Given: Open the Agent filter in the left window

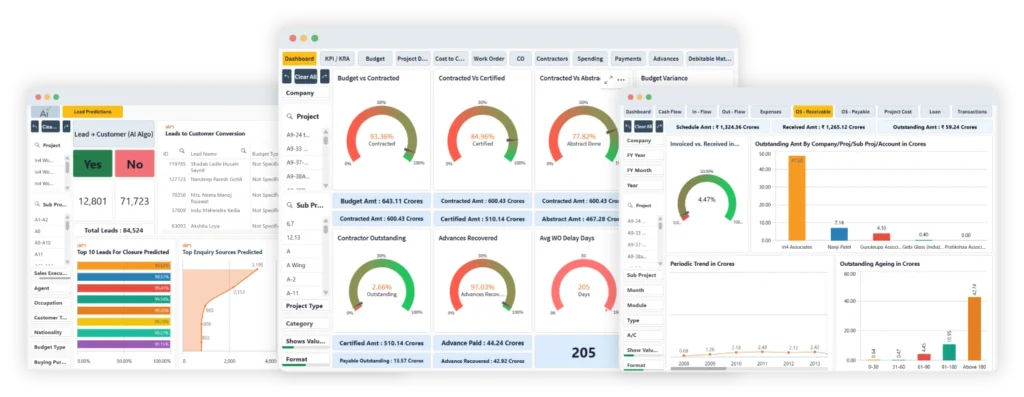Looking at the screenshot, I should [x=51, y=288].
